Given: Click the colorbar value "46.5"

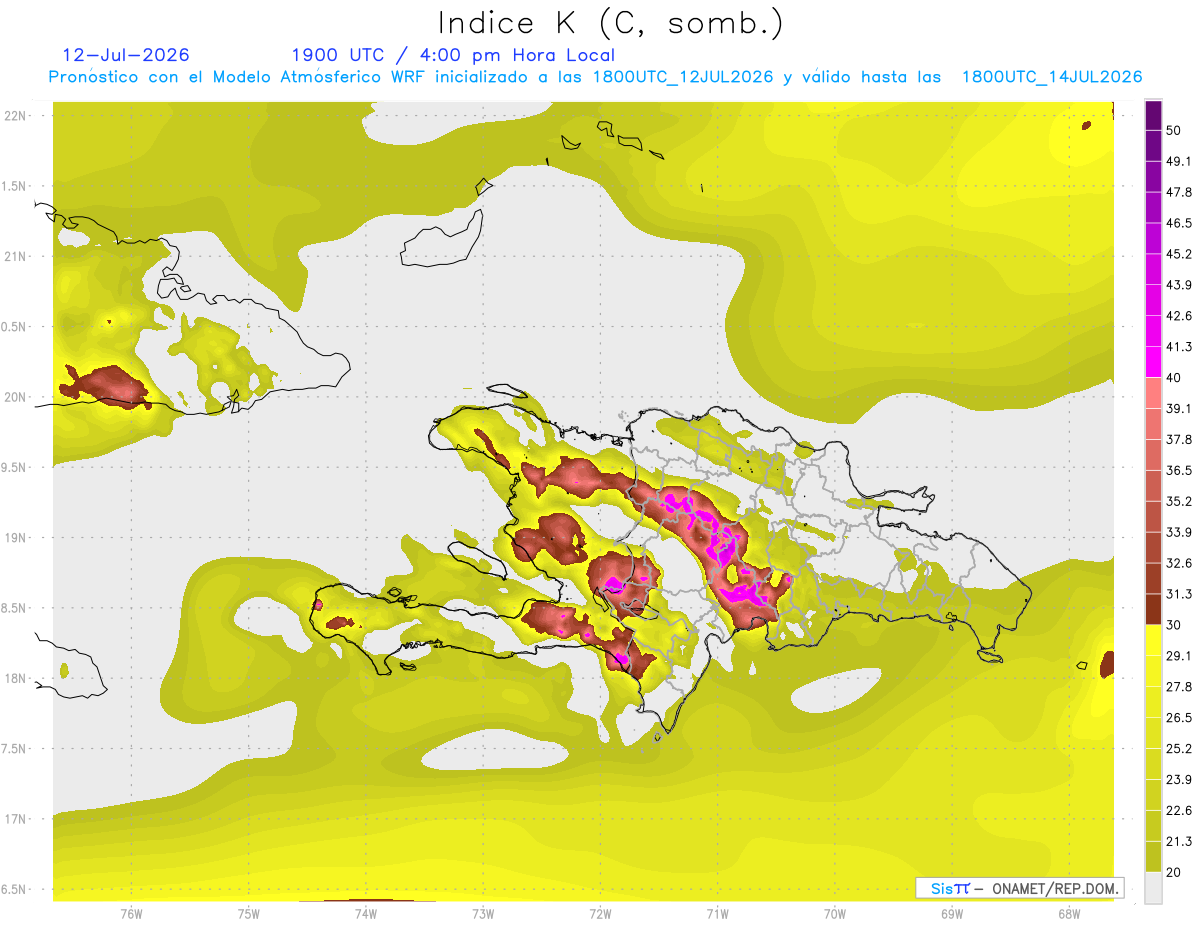Looking at the screenshot, I should [x=1179, y=223].
